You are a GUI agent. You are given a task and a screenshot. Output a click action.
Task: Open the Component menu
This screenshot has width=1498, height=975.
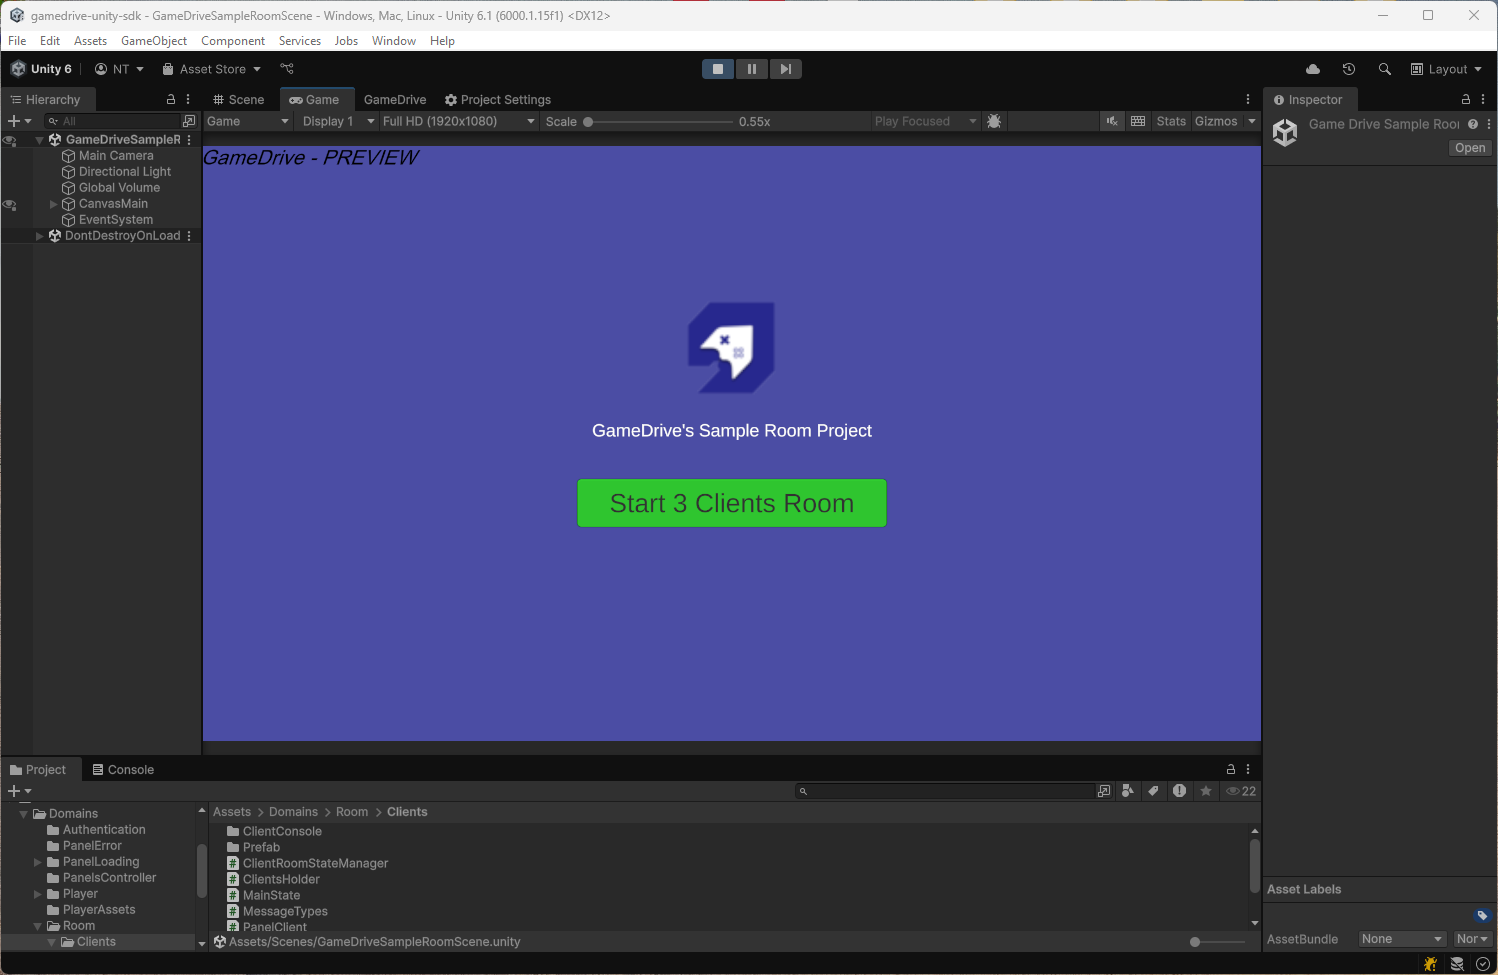click(x=232, y=41)
